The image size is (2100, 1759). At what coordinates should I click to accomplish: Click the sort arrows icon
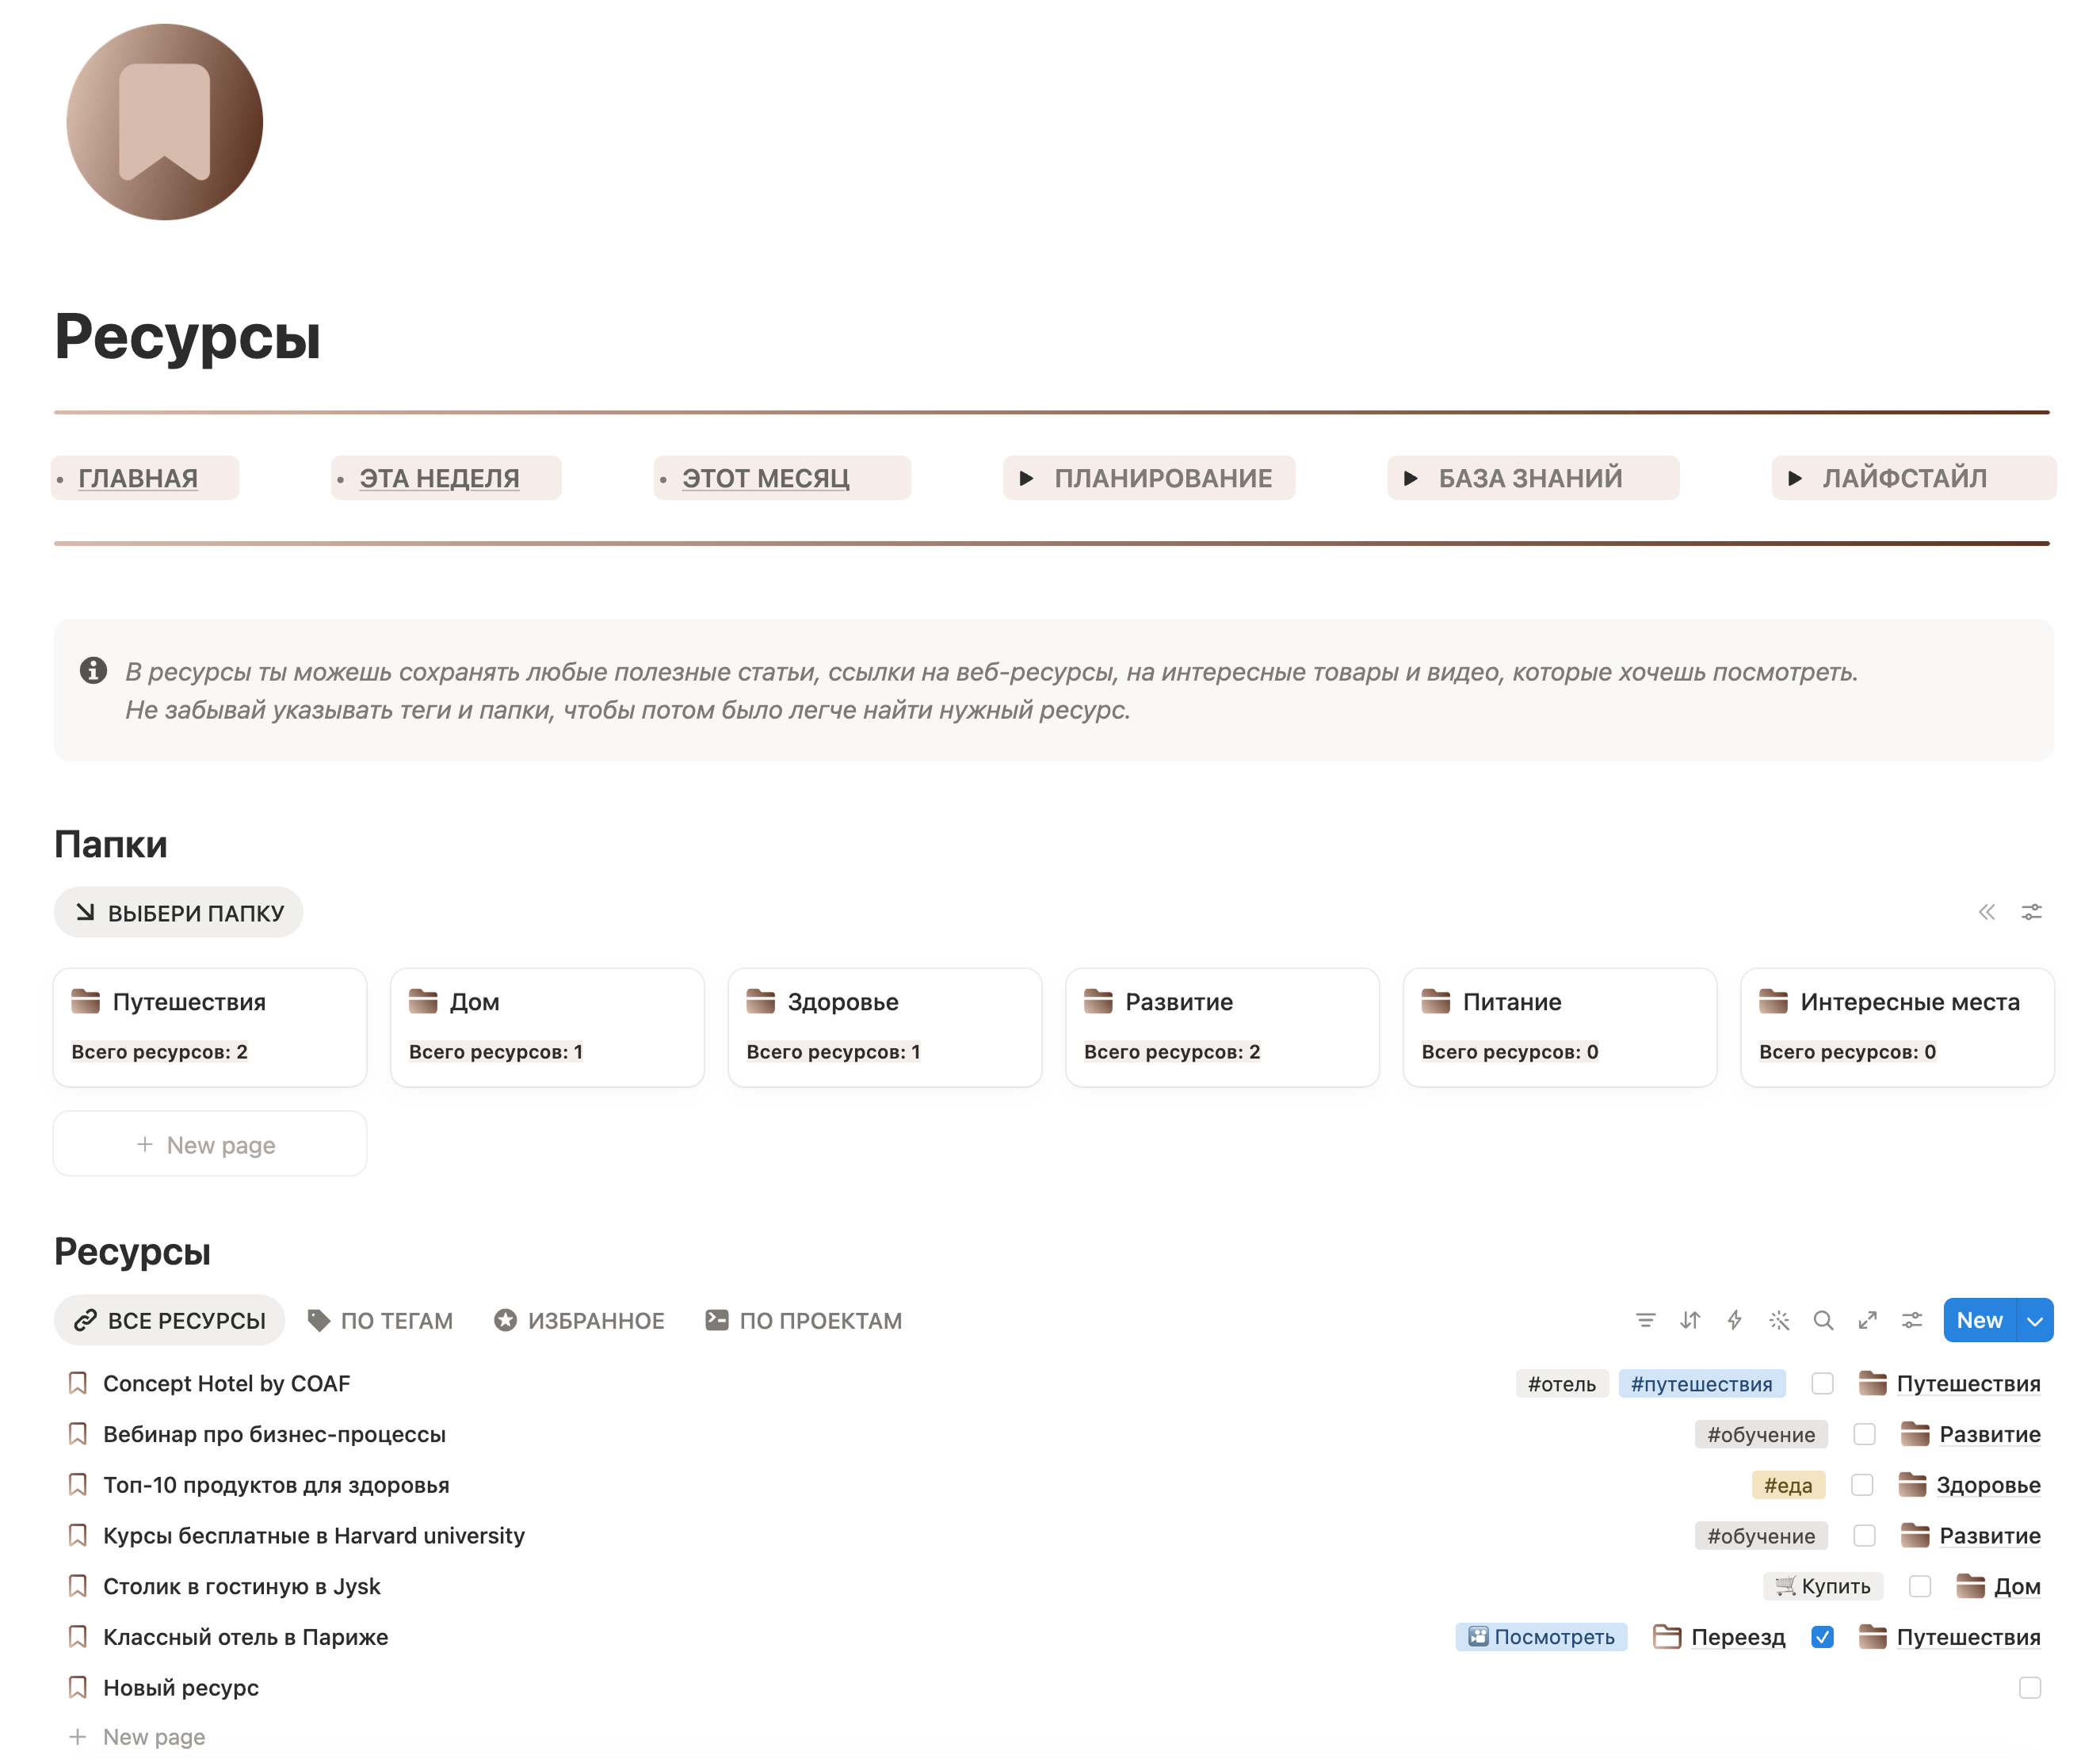tap(1690, 1320)
